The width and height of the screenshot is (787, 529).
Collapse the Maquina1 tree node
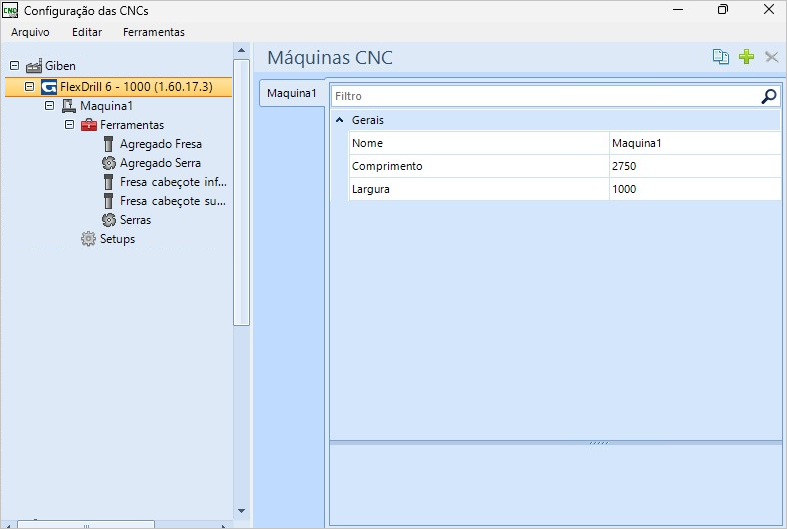click(49, 106)
